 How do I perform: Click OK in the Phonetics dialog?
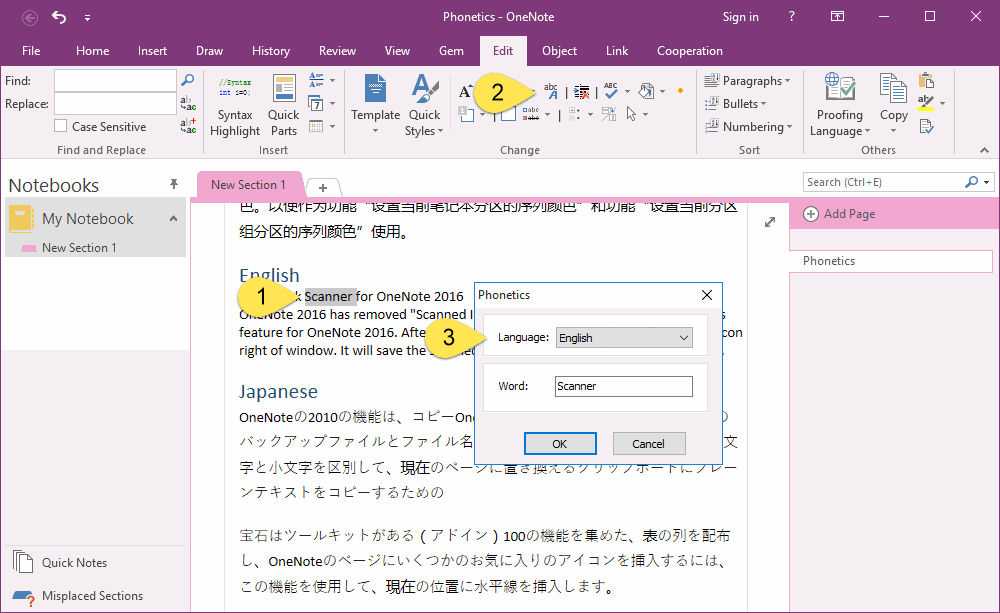pyautogui.click(x=560, y=444)
